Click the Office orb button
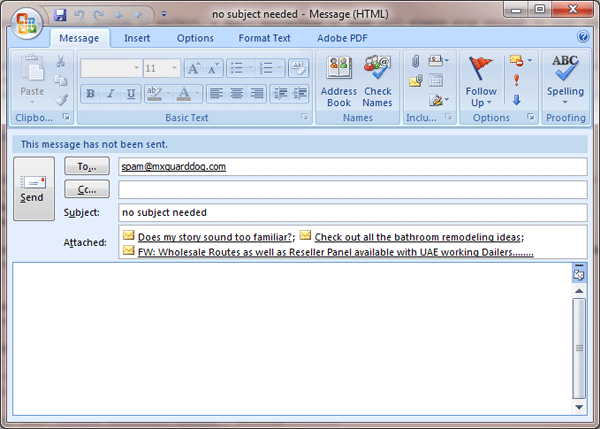600x429 pixels. [27, 20]
